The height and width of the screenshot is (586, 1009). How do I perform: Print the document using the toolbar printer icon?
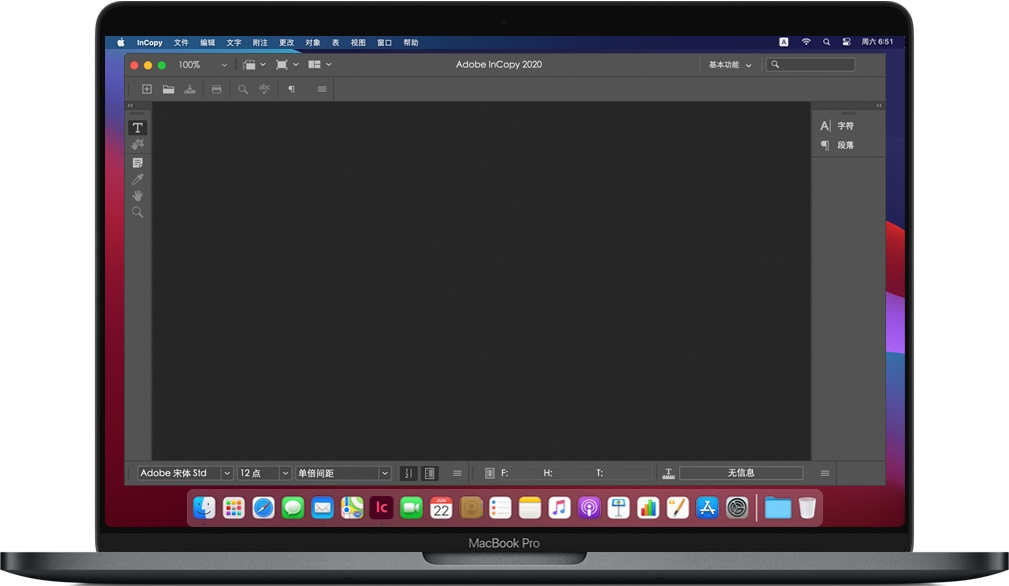pos(217,89)
